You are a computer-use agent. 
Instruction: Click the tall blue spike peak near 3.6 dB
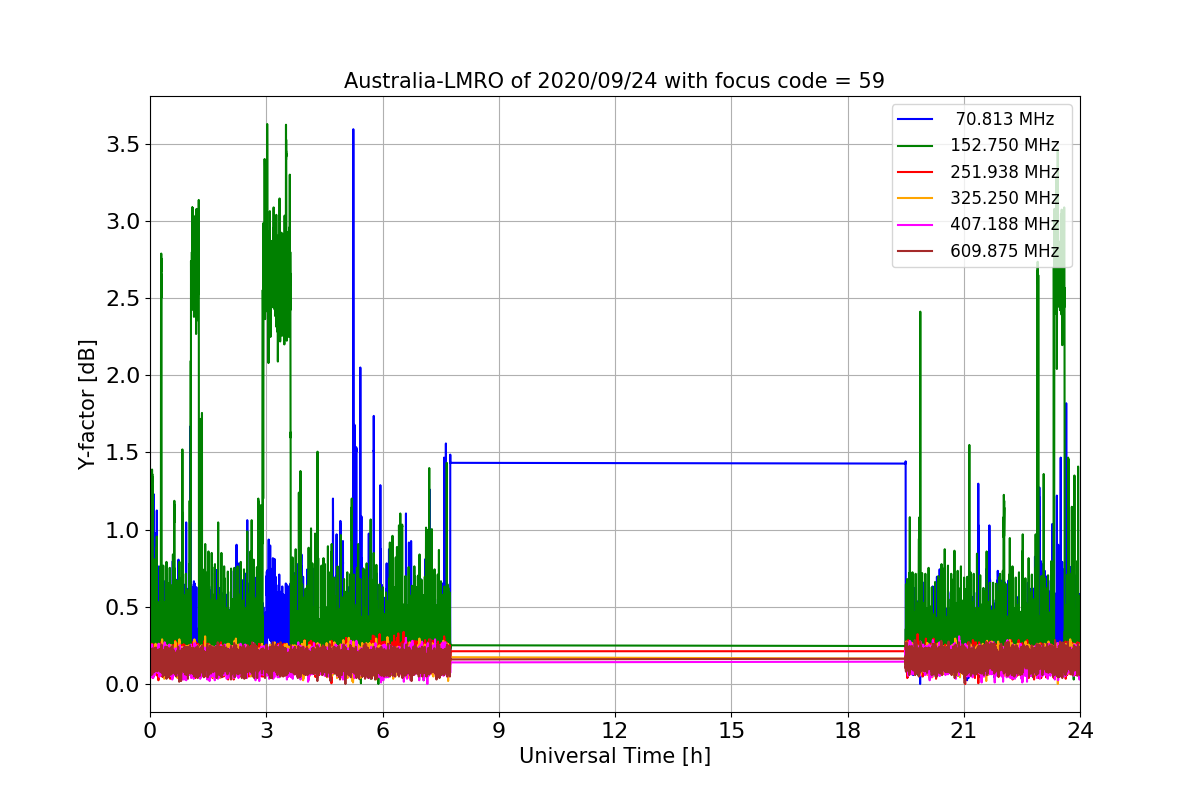[x=353, y=131]
